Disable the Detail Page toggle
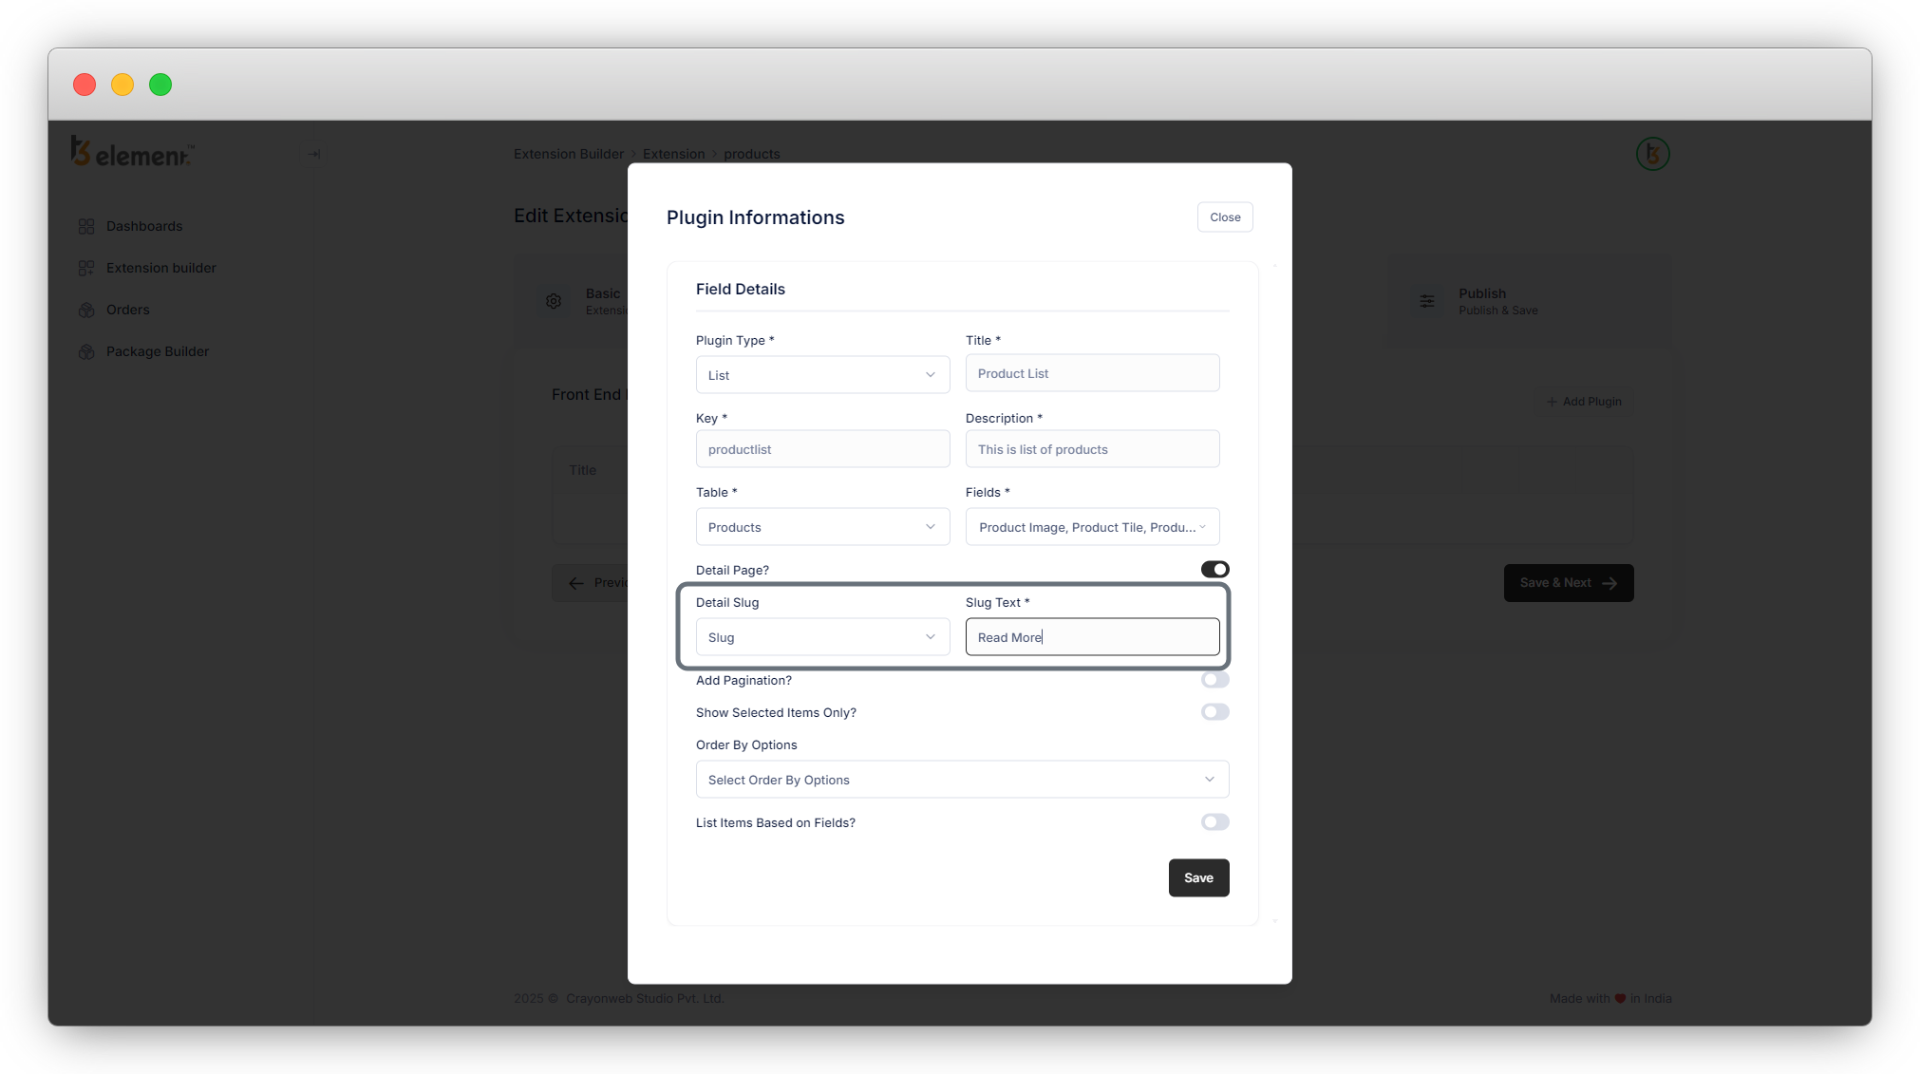The height and width of the screenshot is (1074, 1920). tap(1214, 570)
